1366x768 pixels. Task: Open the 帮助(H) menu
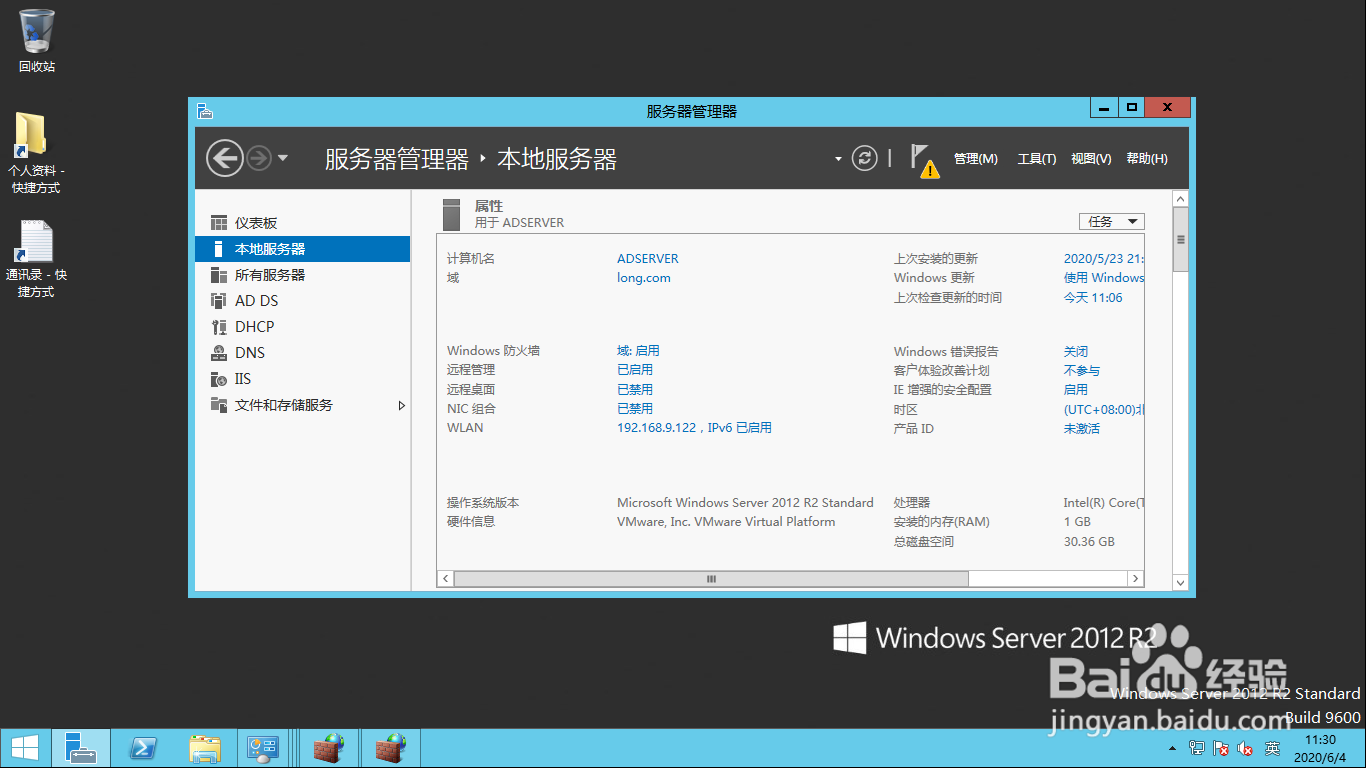[x=1146, y=159]
